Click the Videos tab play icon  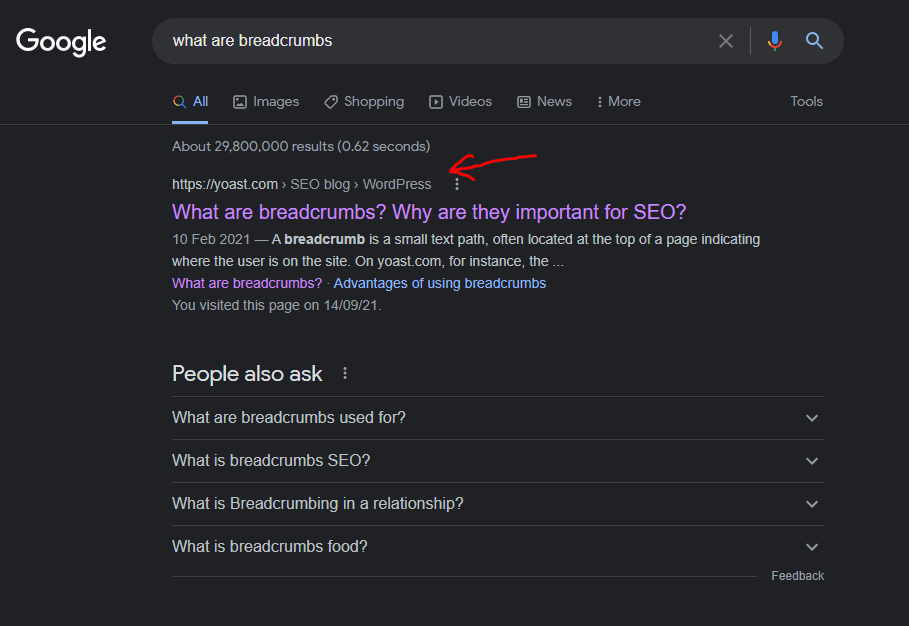(436, 101)
